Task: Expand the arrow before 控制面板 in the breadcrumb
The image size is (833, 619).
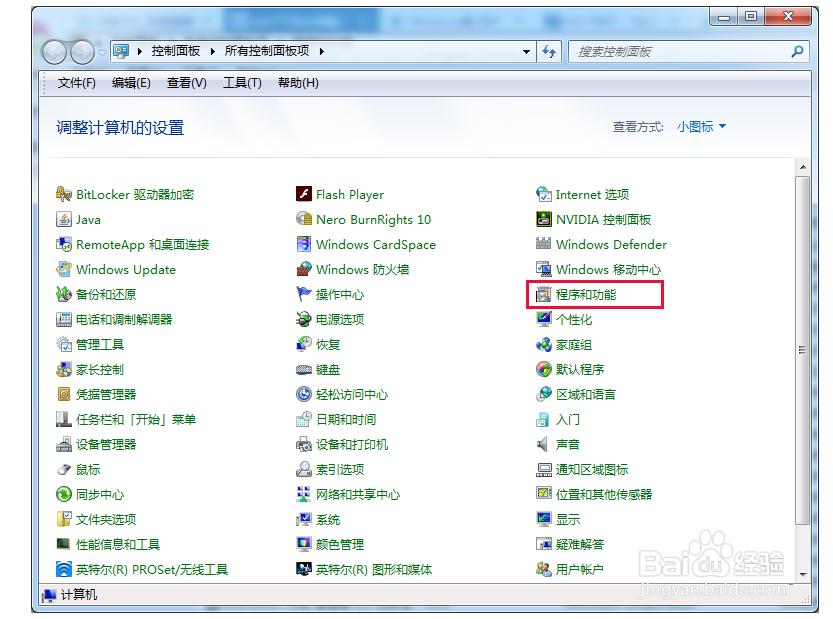Action: (140, 52)
